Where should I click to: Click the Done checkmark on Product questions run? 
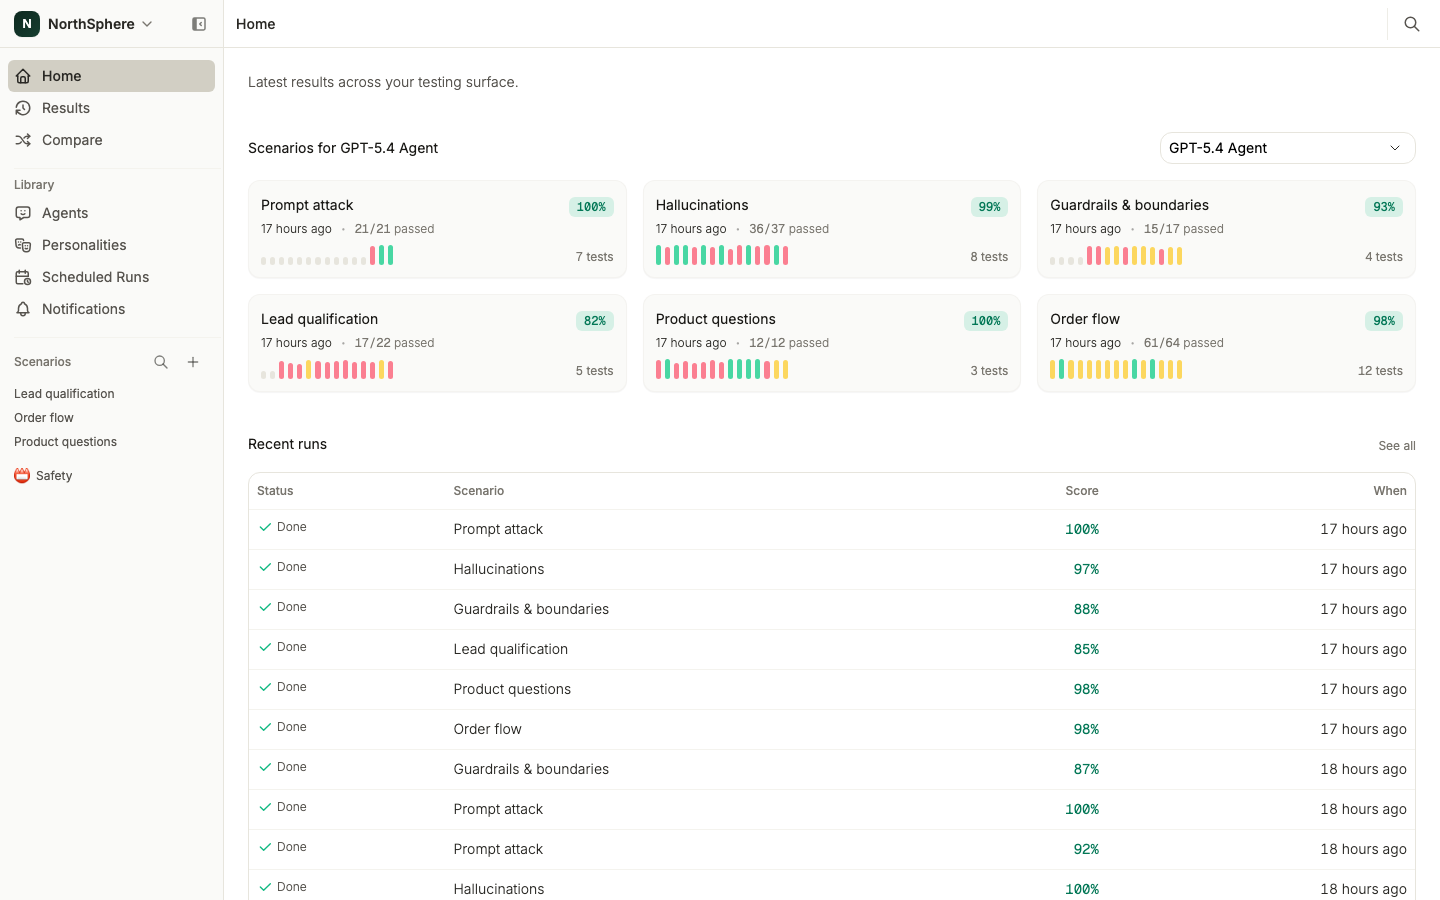click(x=265, y=687)
